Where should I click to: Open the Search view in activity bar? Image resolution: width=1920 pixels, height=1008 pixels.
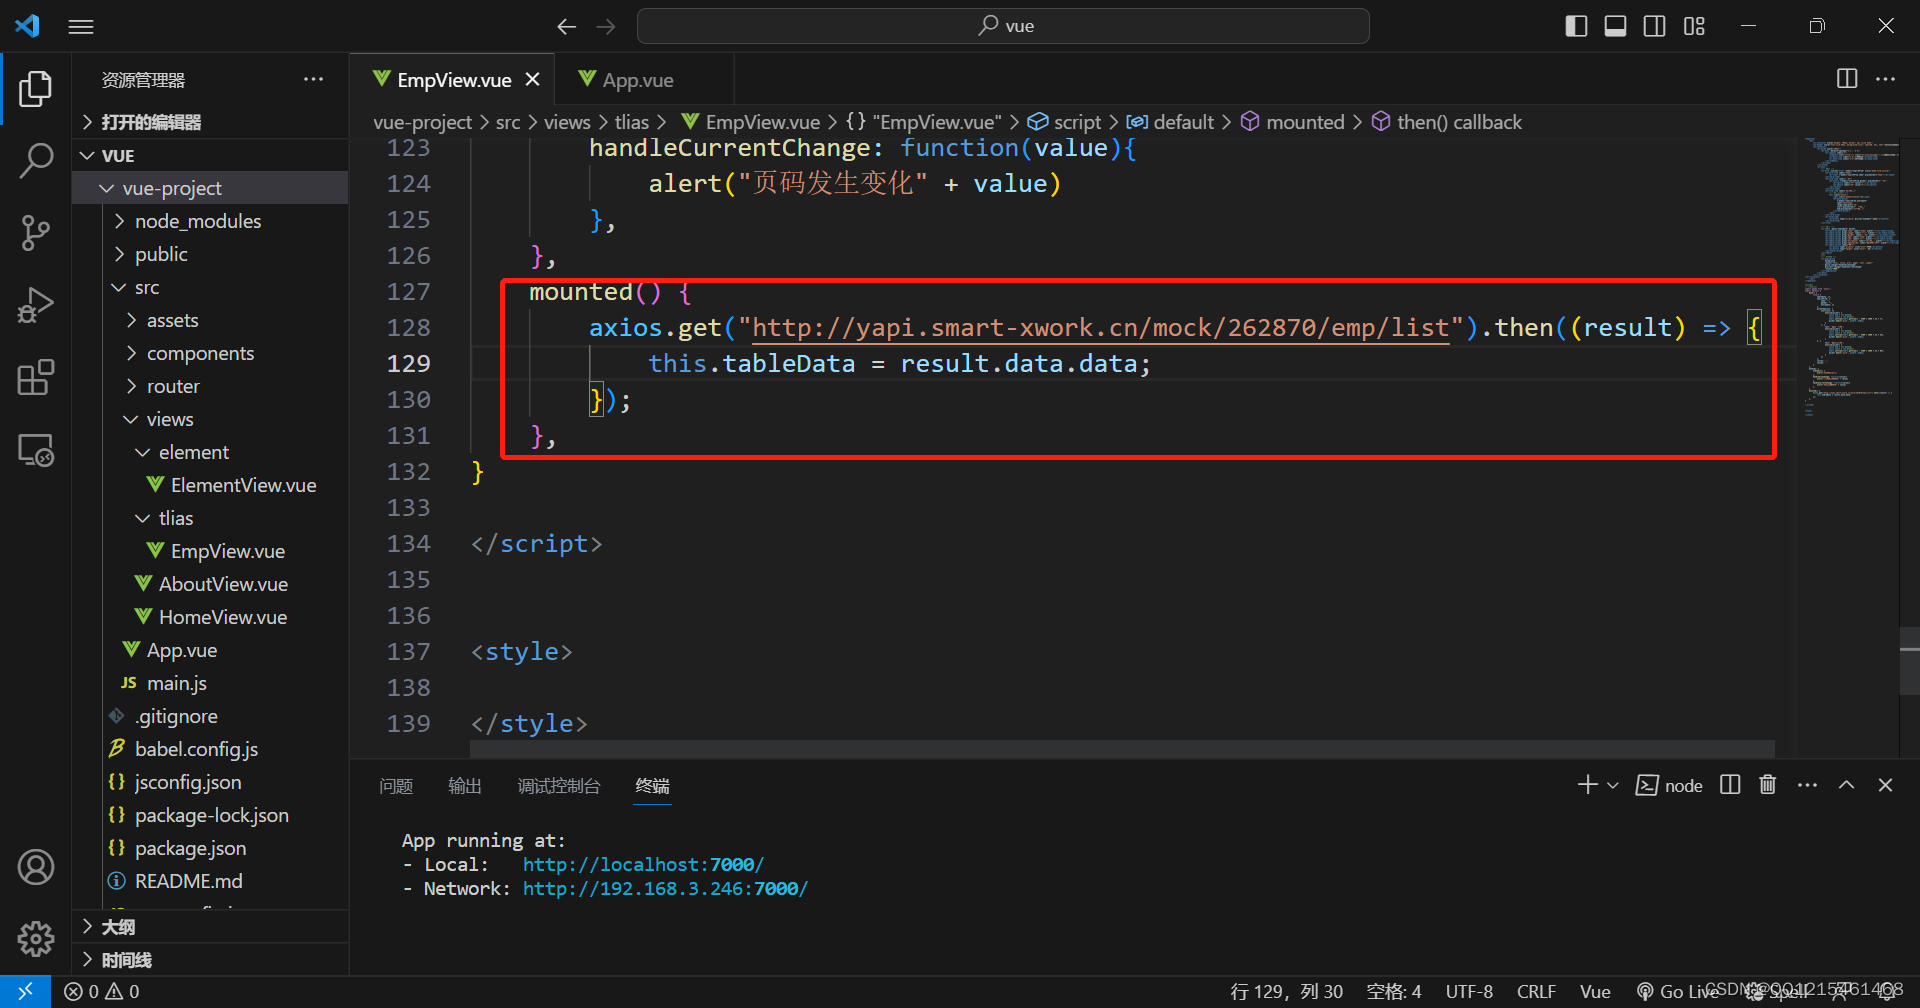(36, 161)
